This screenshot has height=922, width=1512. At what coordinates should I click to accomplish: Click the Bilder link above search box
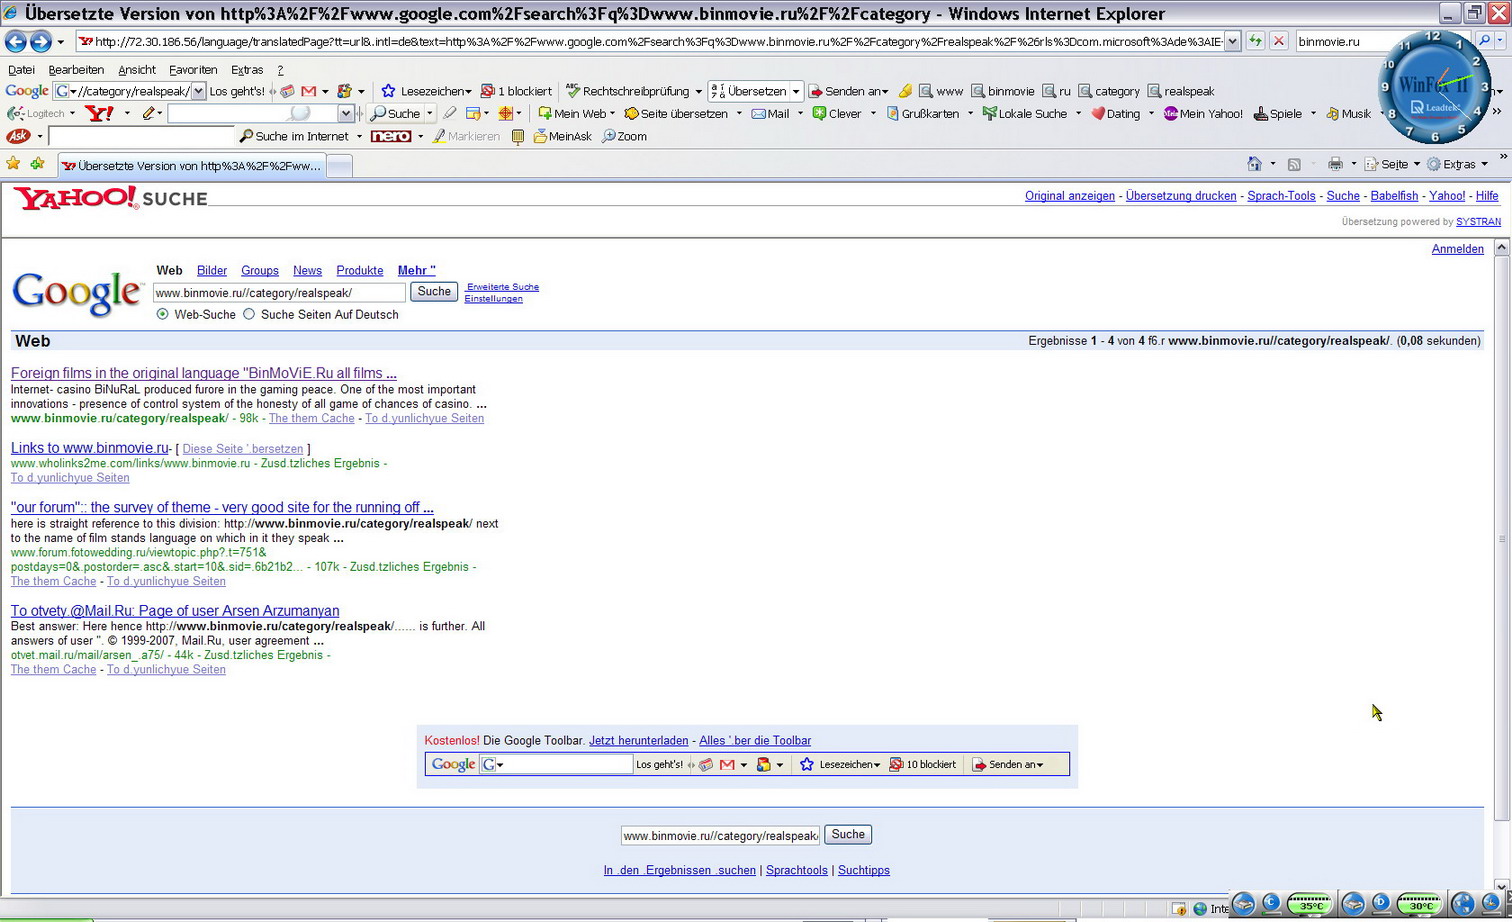[212, 271]
